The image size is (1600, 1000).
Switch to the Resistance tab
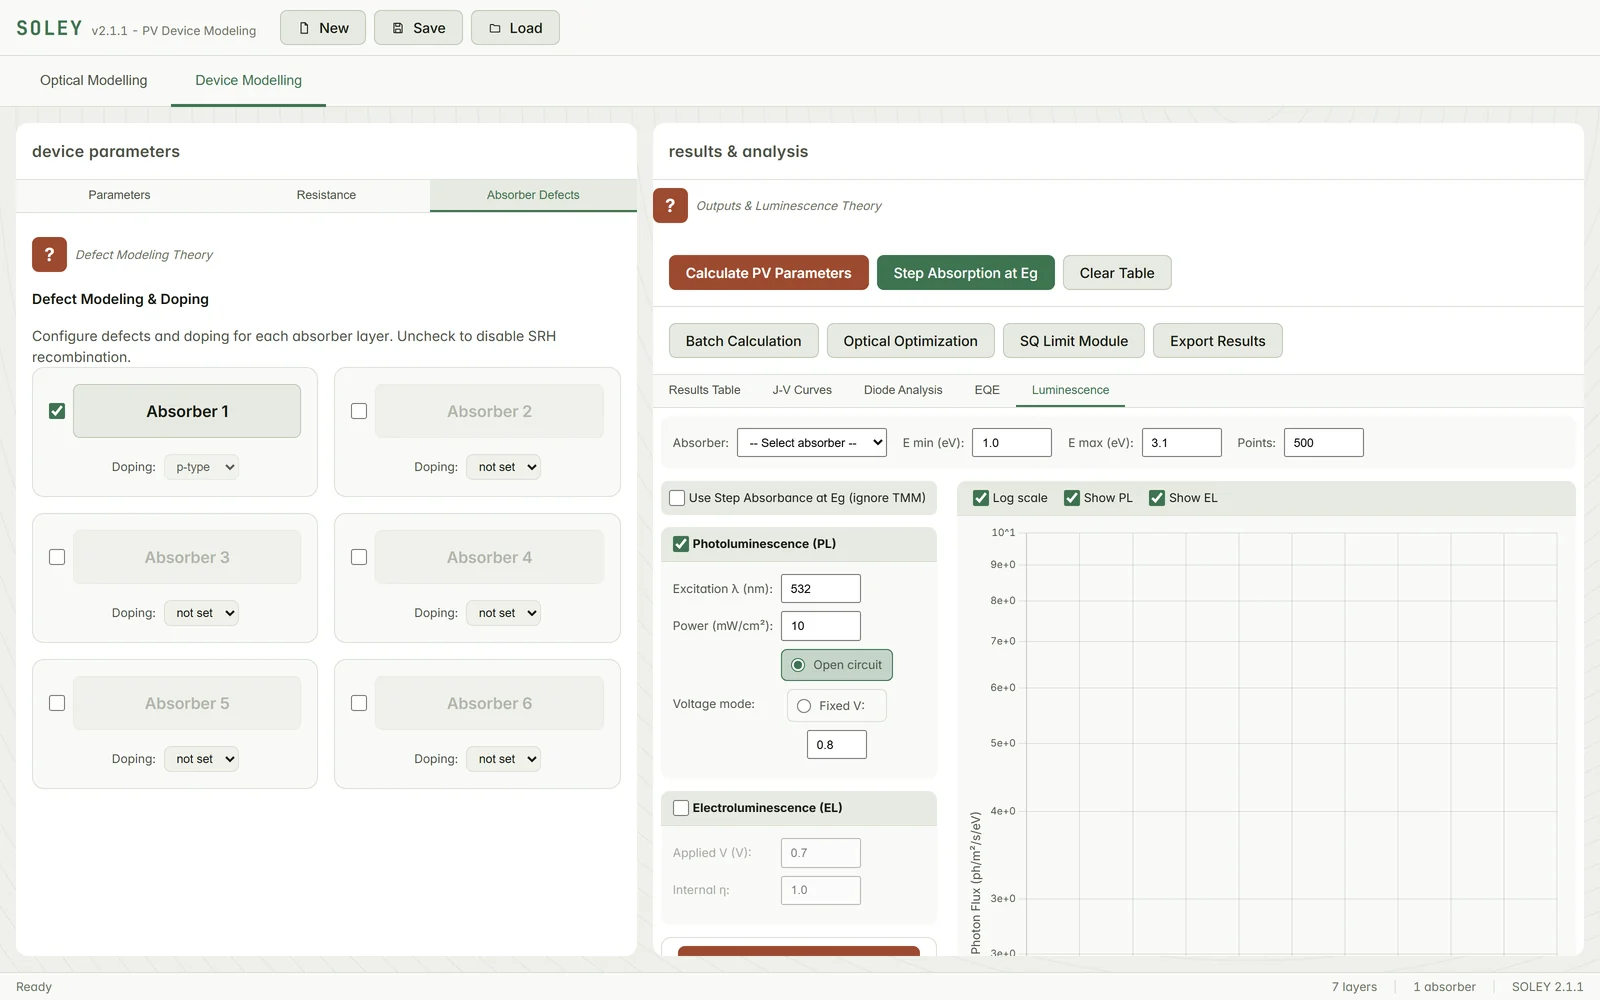coord(326,195)
